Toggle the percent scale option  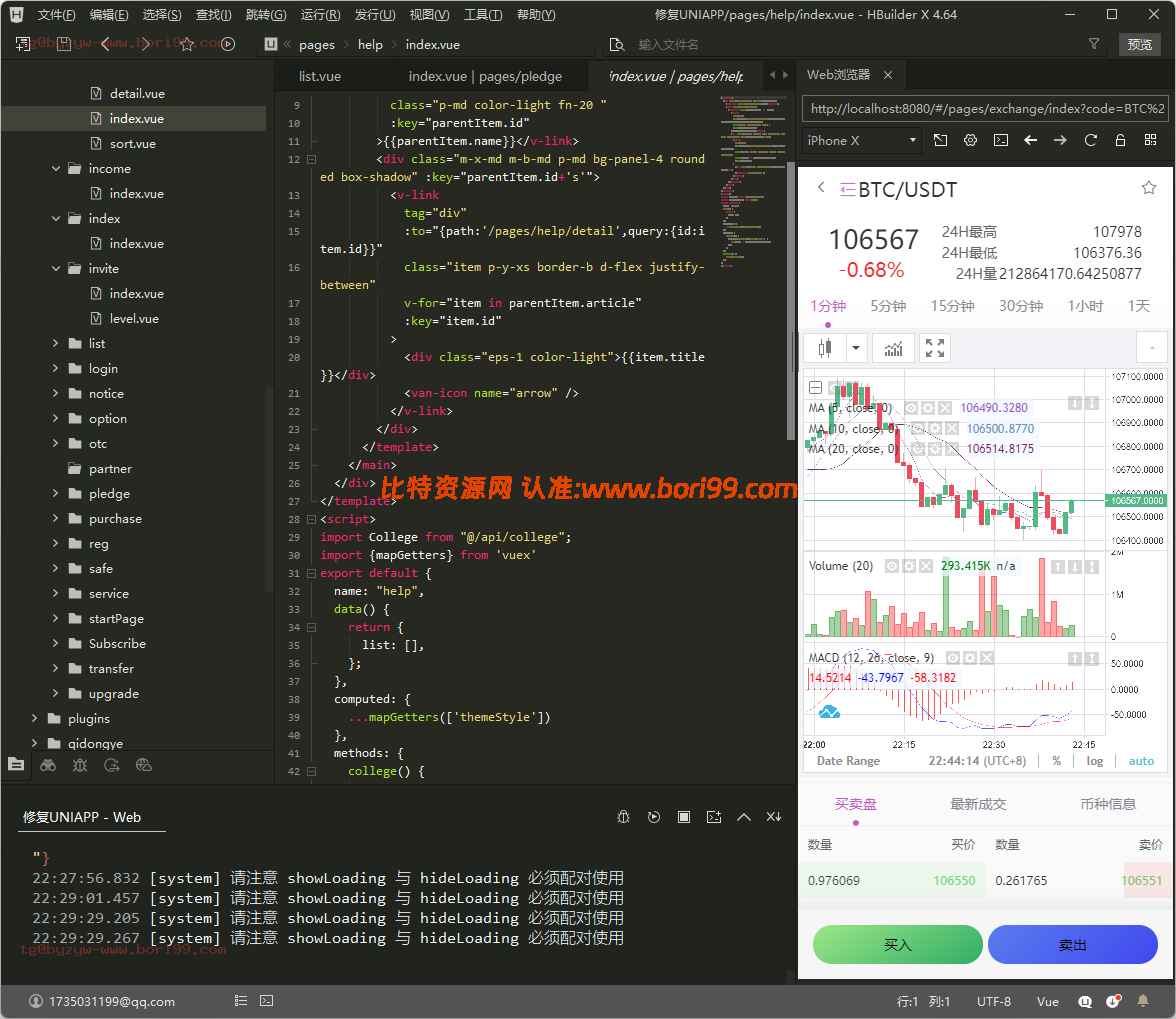point(1057,761)
